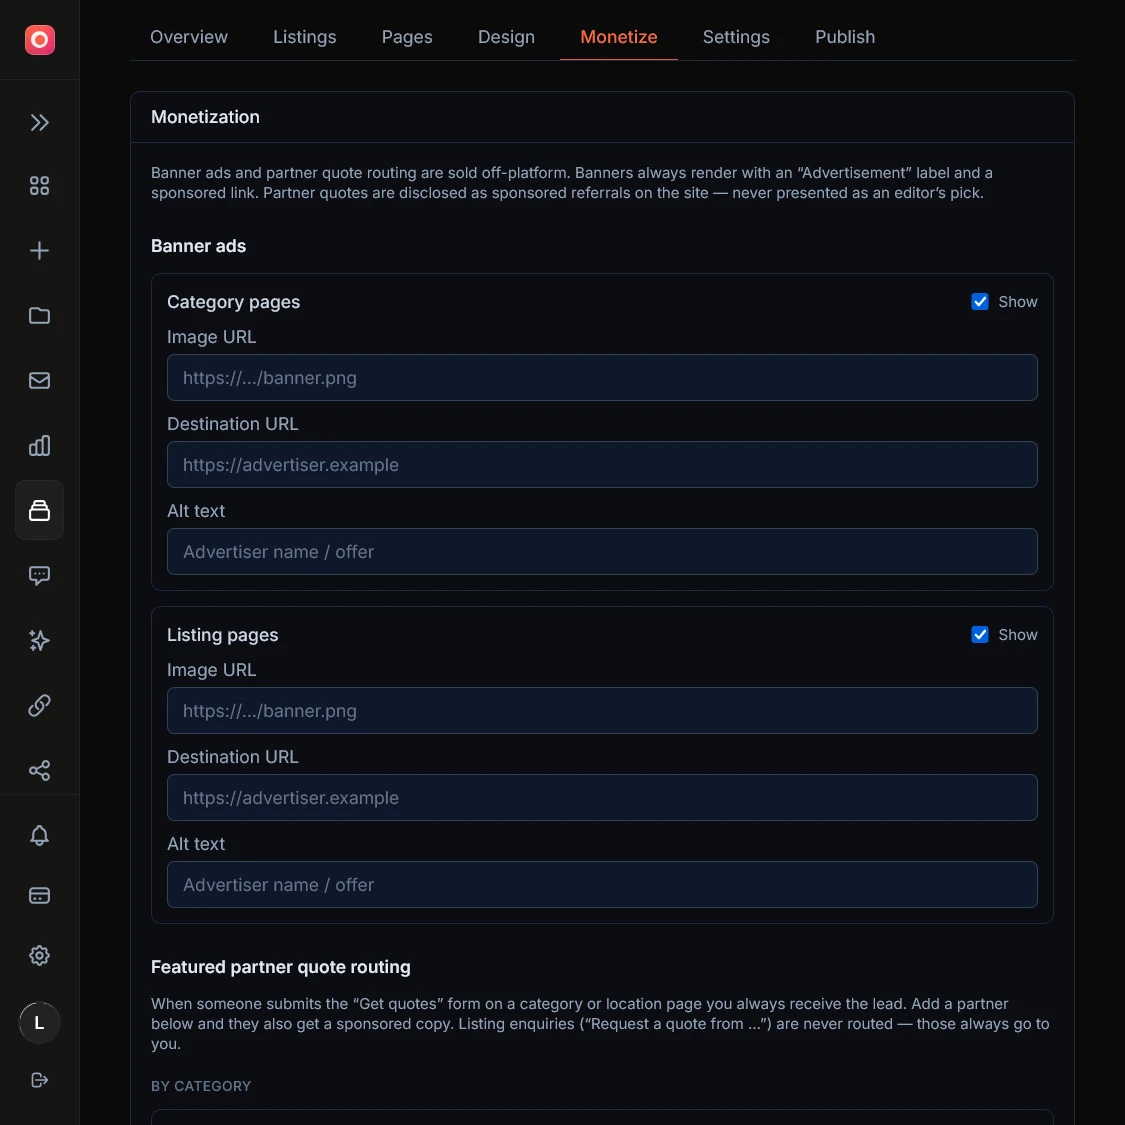Click the plus icon to create new
1125x1125 pixels.
(39, 251)
